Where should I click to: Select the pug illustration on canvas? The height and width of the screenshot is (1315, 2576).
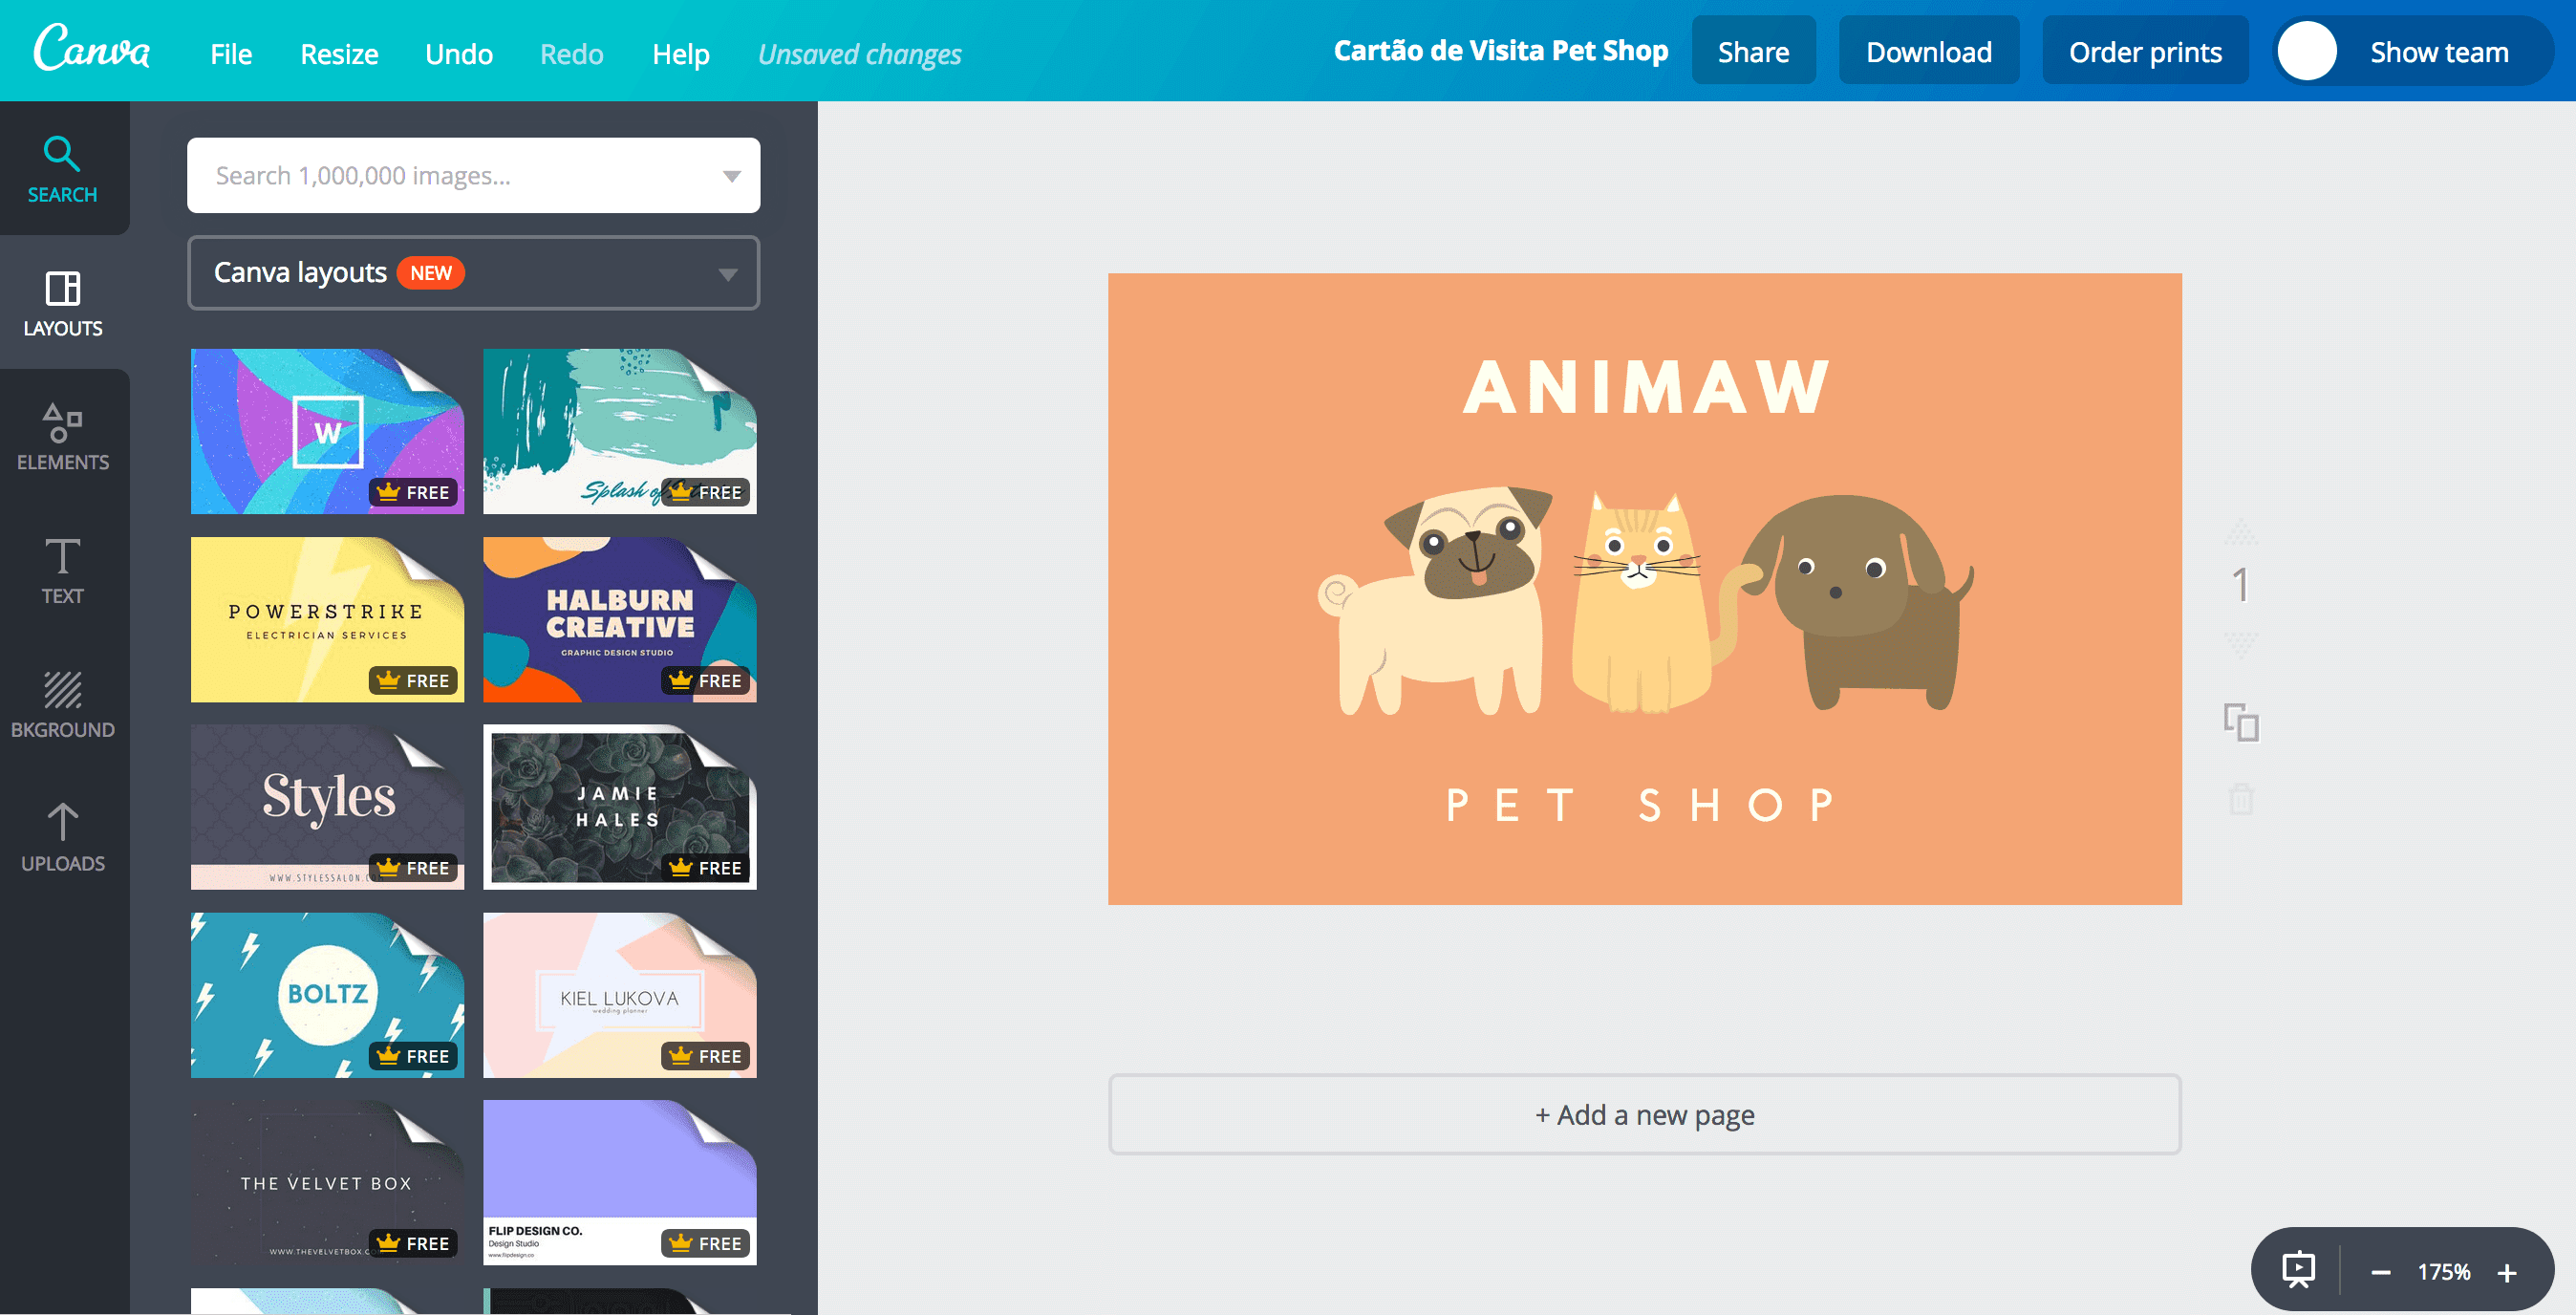1435,600
